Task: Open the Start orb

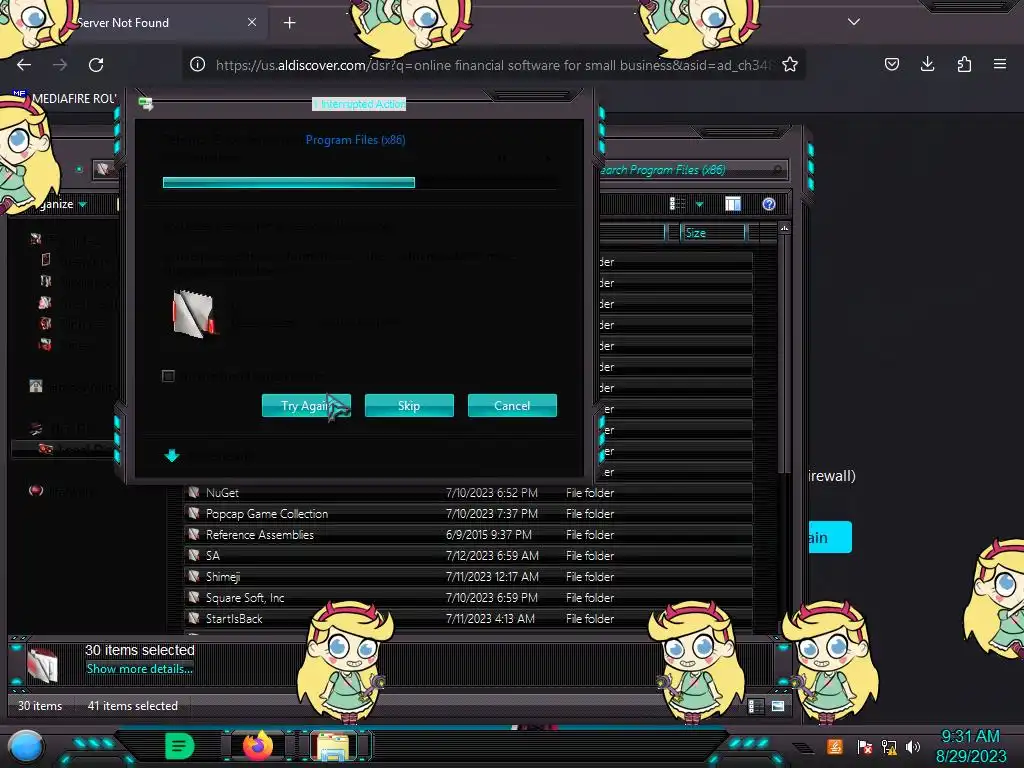Action: point(26,747)
